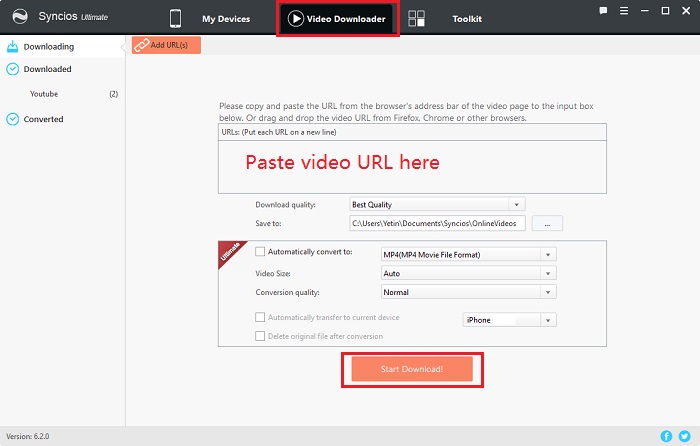Screen dimensions: 700x446
Task: Click the browse '...' button for Save to
Action: [547, 223]
